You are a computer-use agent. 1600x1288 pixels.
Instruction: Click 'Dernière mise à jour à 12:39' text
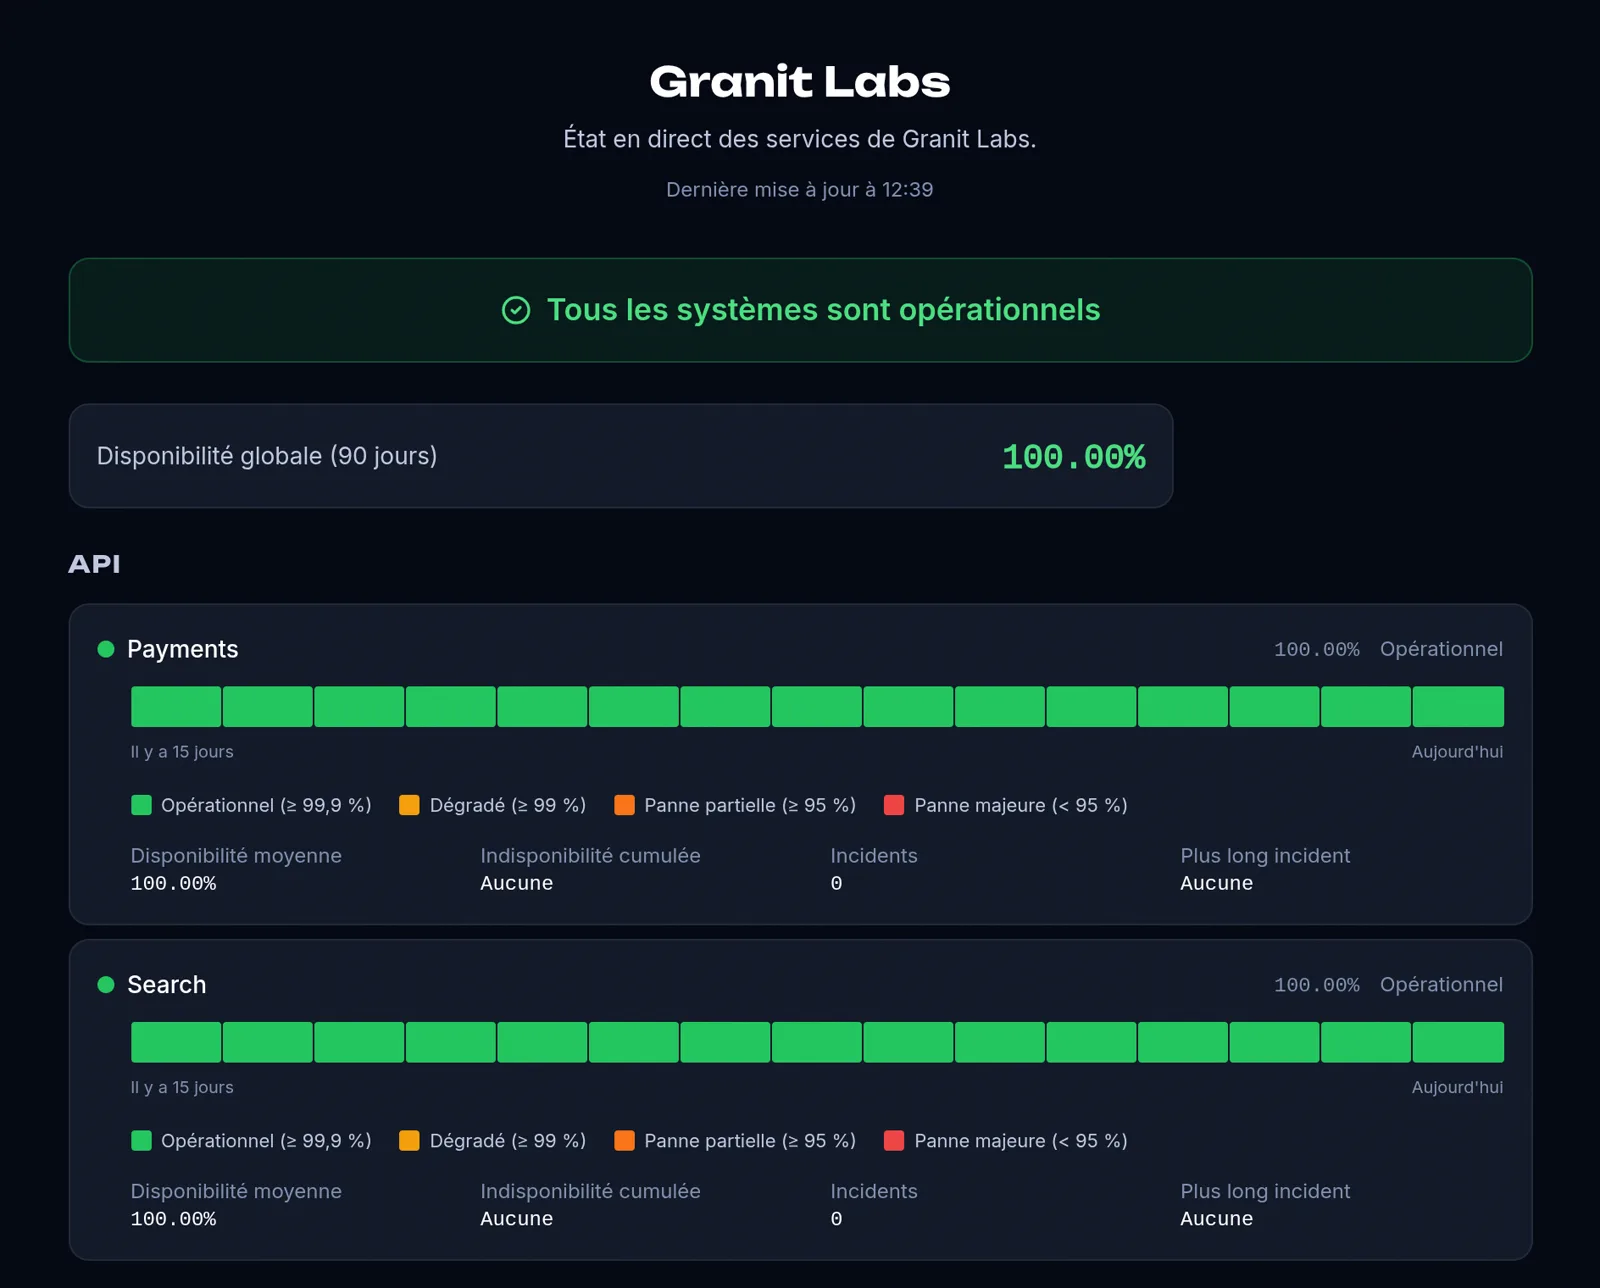pos(800,190)
